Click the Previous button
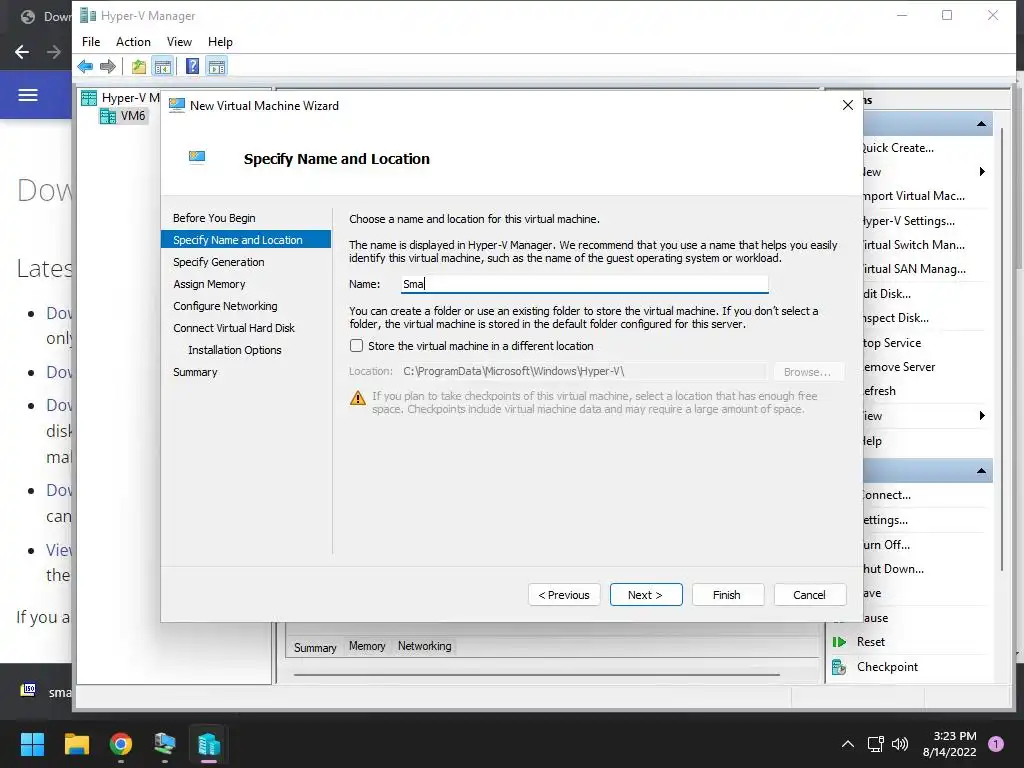Screen dimensions: 1024x768 [564, 595]
